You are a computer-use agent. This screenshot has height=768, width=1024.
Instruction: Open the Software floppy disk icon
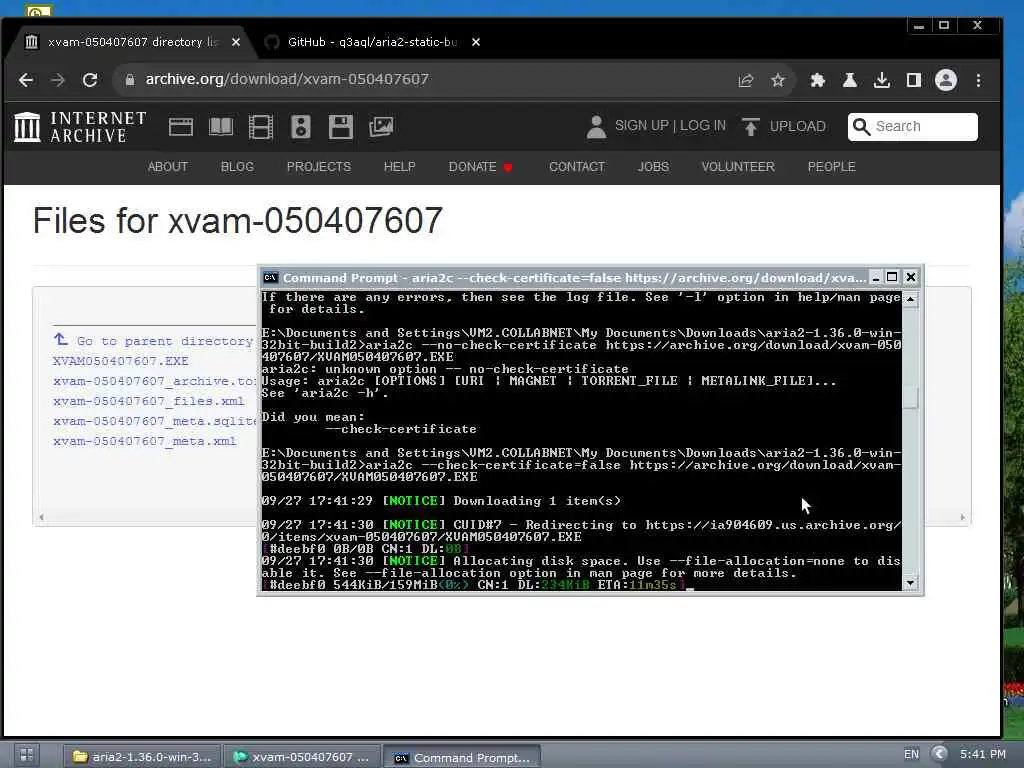coord(340,127)
